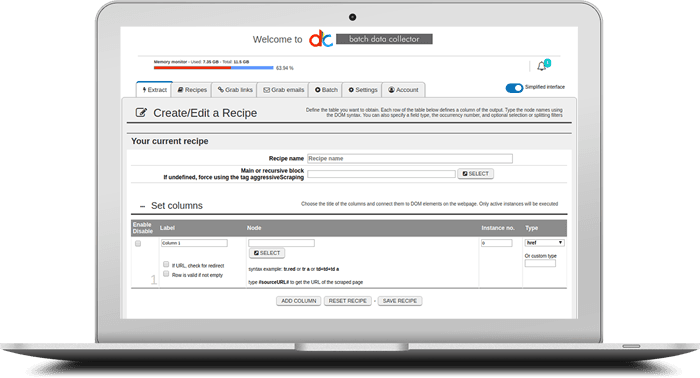
Task: Click the 63.94 % memory value
Action: click(x=285, y=68)
